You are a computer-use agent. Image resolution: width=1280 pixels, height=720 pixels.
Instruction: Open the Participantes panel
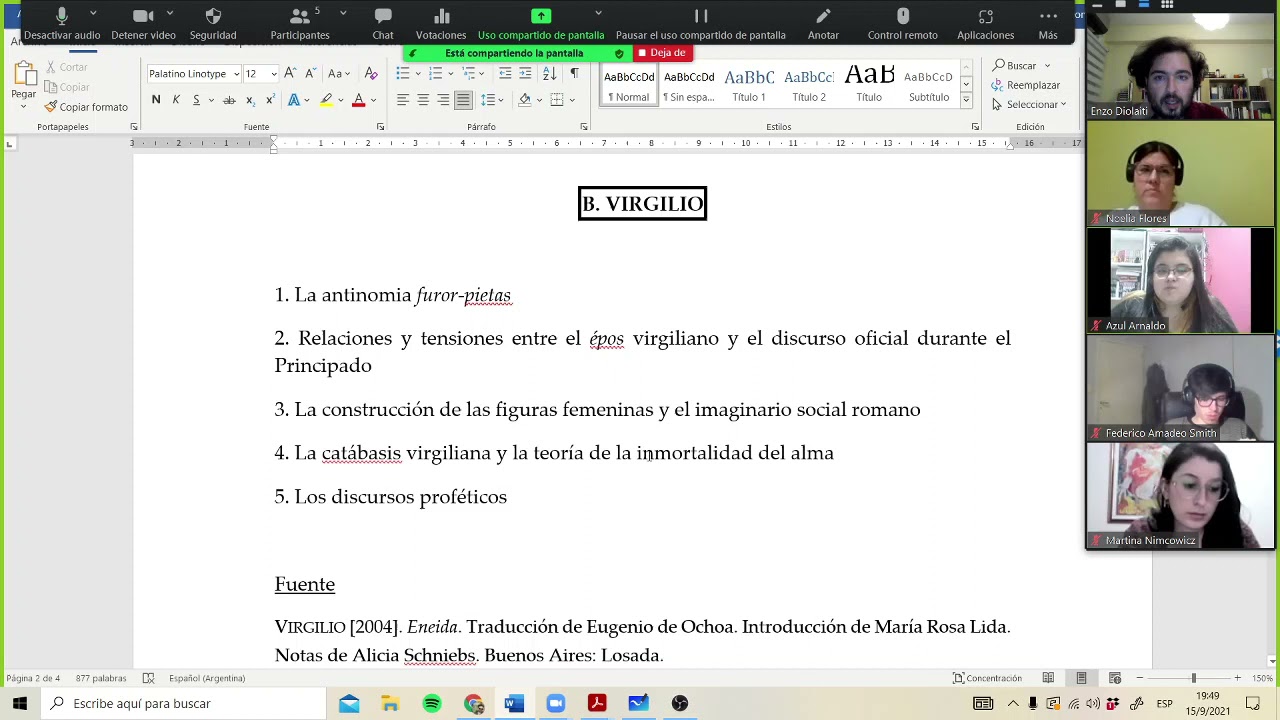(299, 24)
